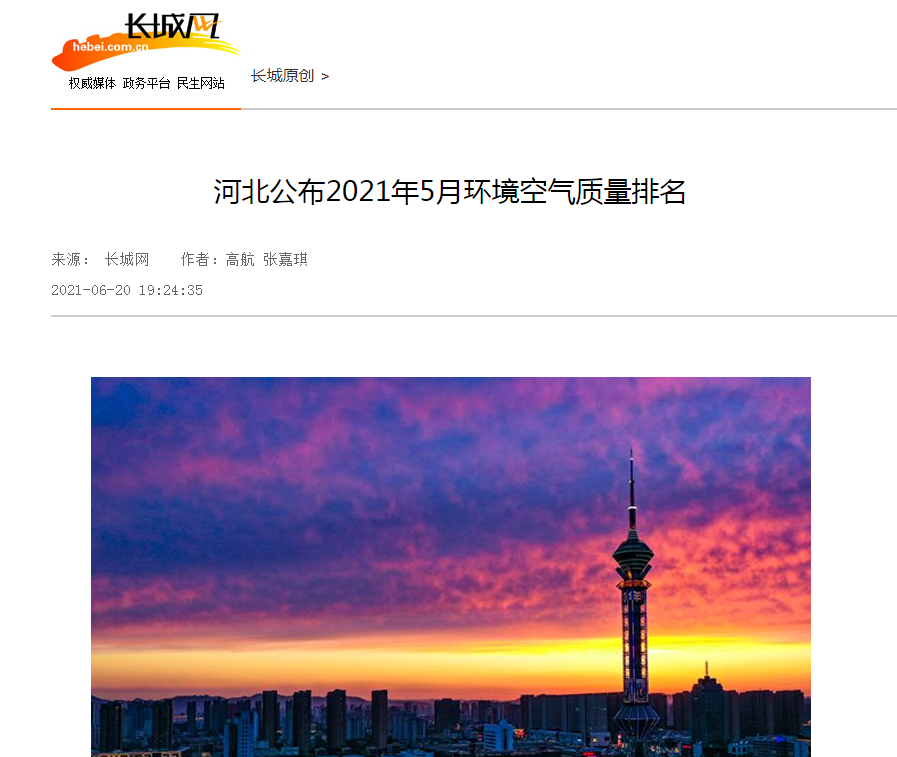
Task: Click the 政务平台 slogan text
Action: point(146,84)
